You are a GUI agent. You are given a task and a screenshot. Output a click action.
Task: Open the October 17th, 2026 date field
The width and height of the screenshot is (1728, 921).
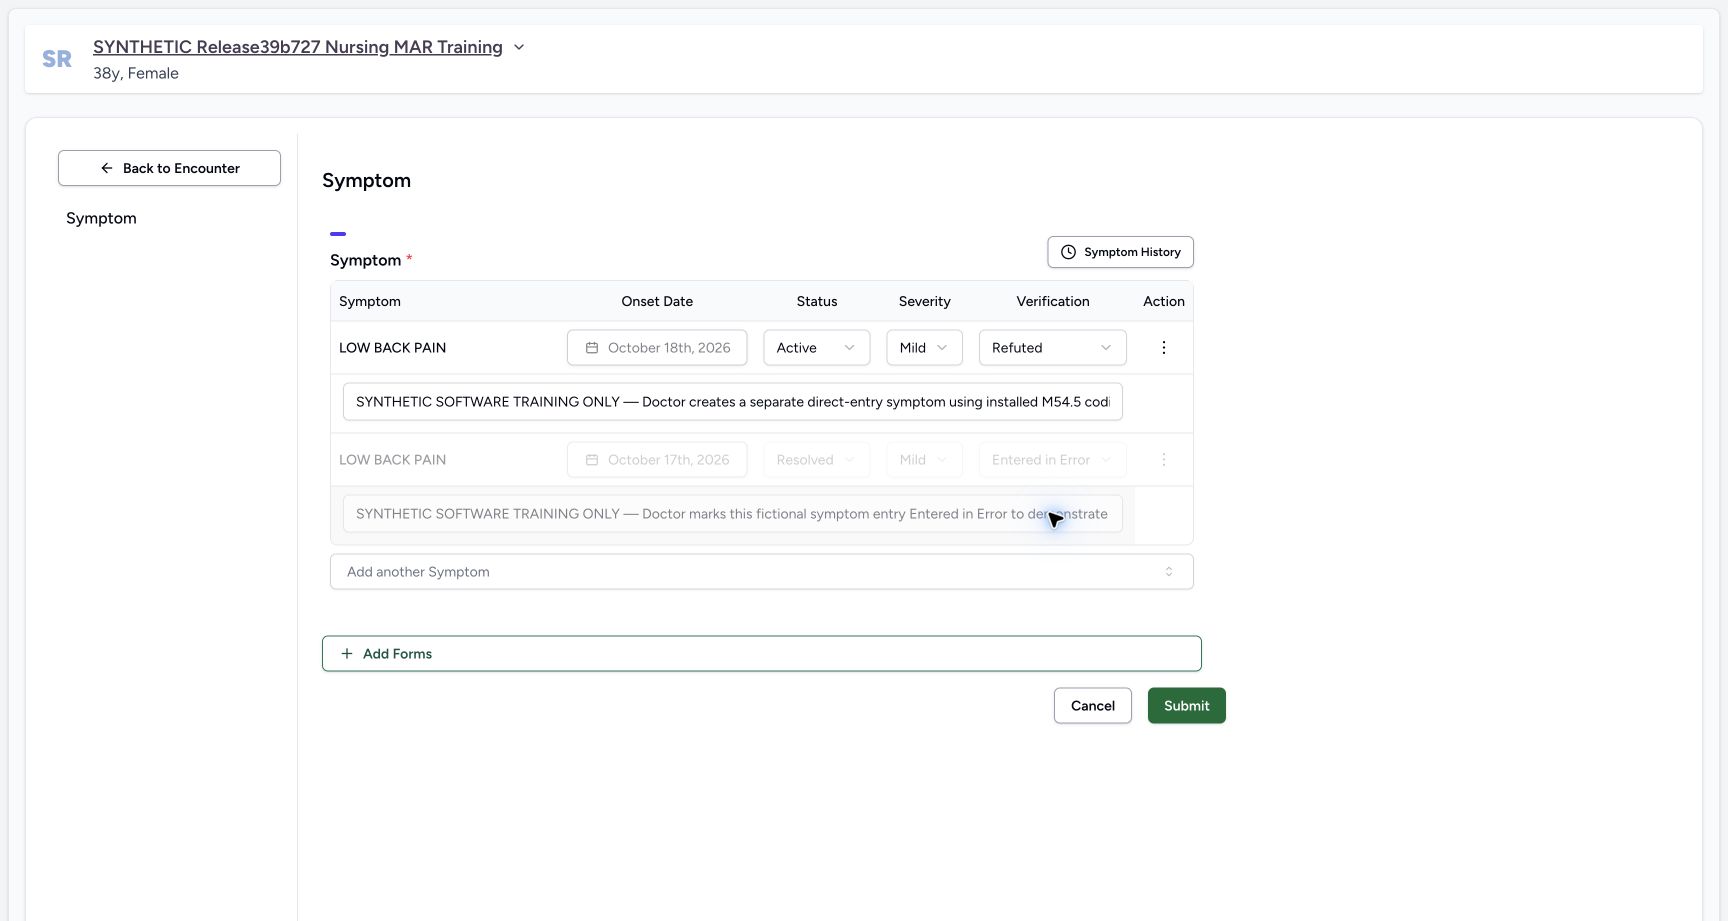(657, 460)
